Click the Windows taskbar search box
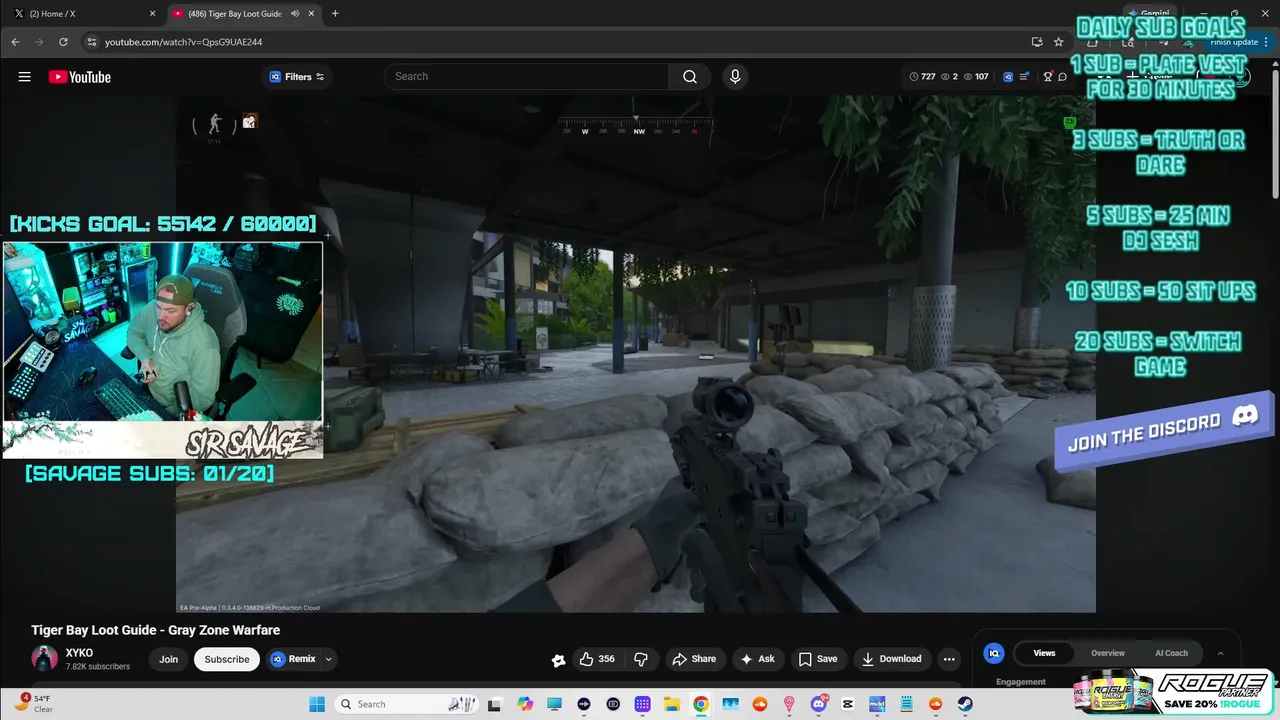 [x=407, y=704]
